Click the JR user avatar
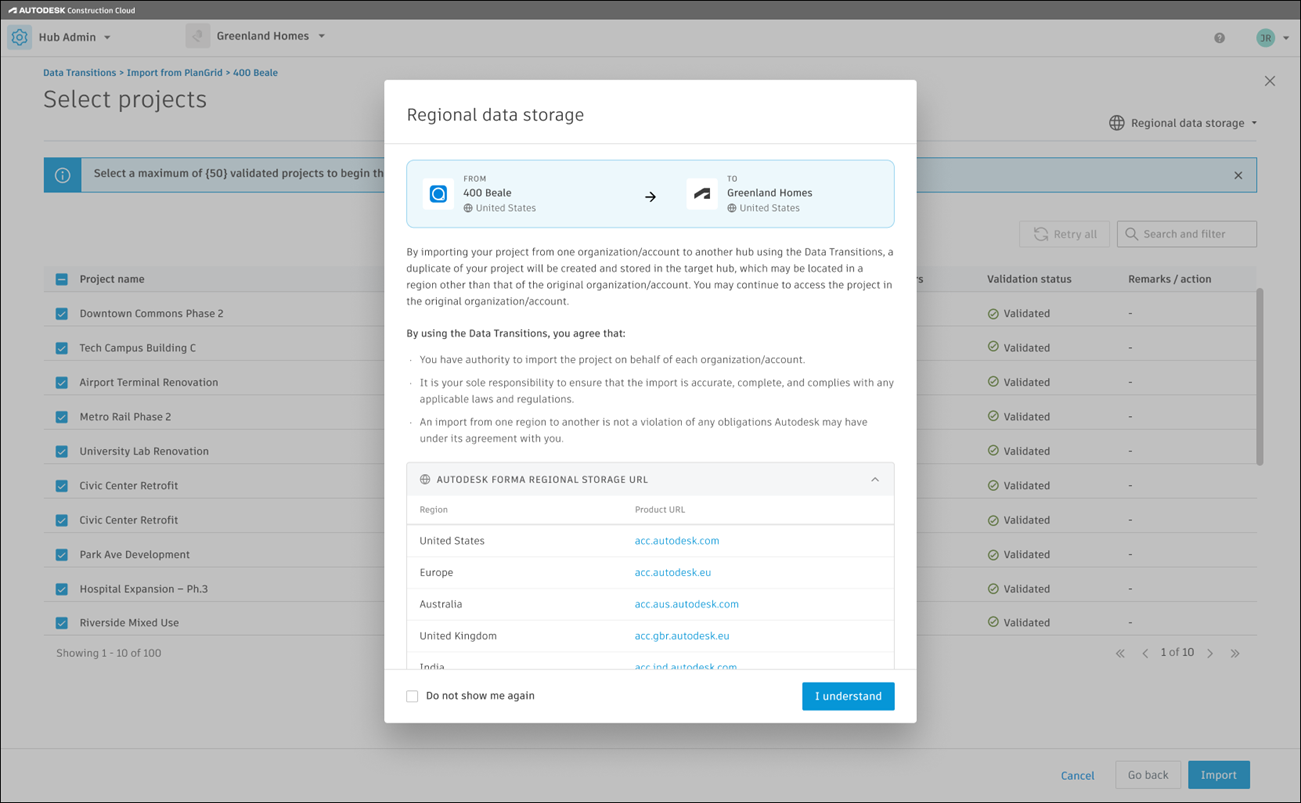The width and height of the screenshot is (1301, 803). [1266, 38]
